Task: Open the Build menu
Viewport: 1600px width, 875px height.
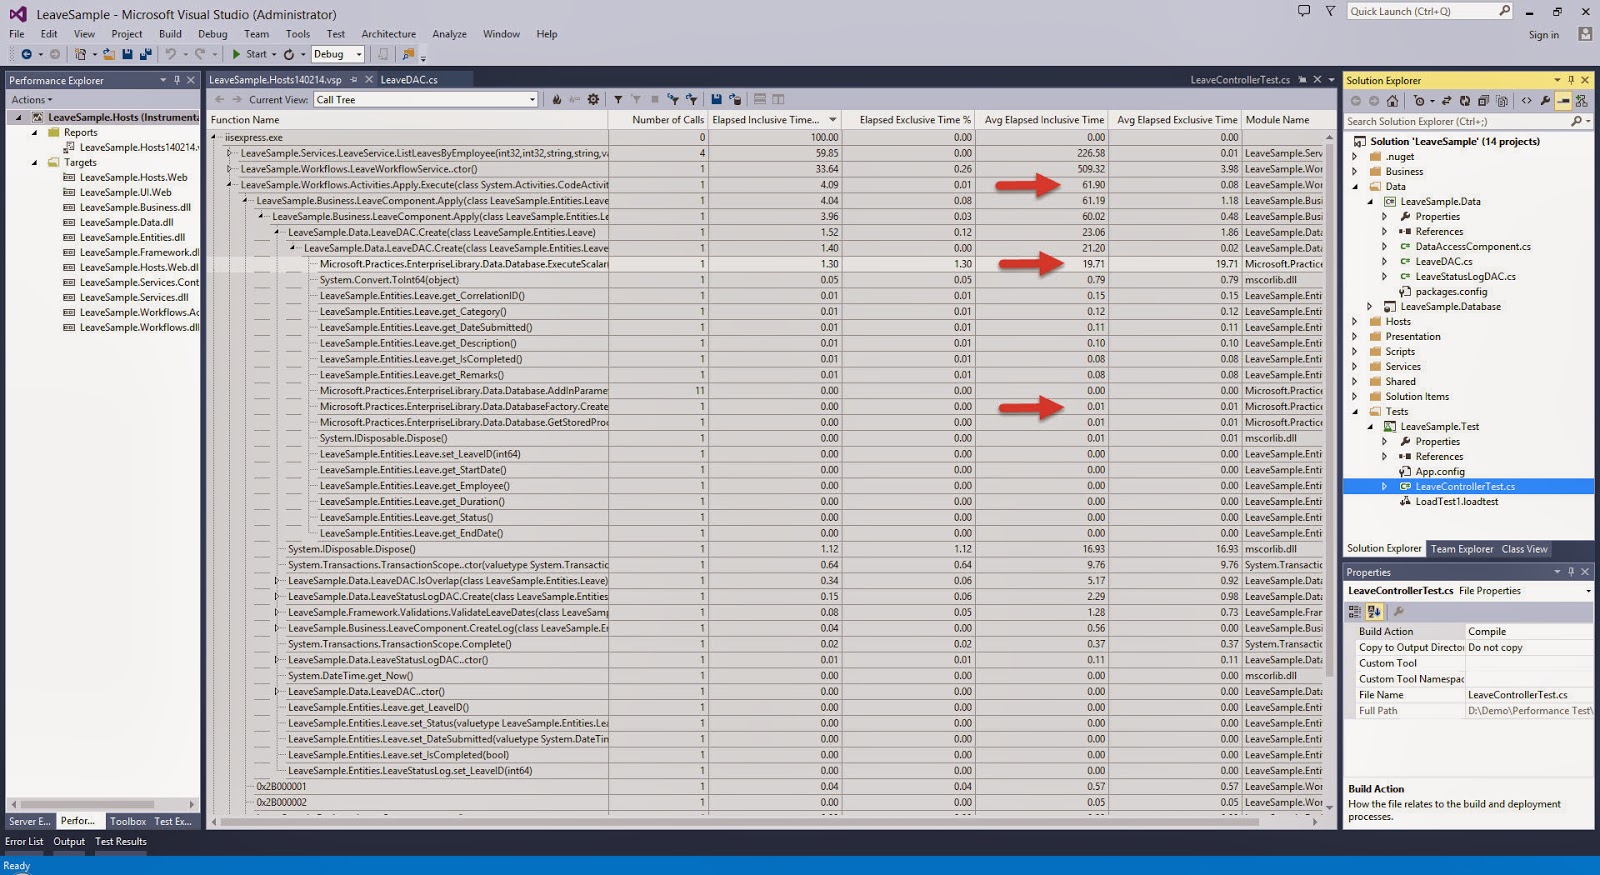Action: (170, 34)
